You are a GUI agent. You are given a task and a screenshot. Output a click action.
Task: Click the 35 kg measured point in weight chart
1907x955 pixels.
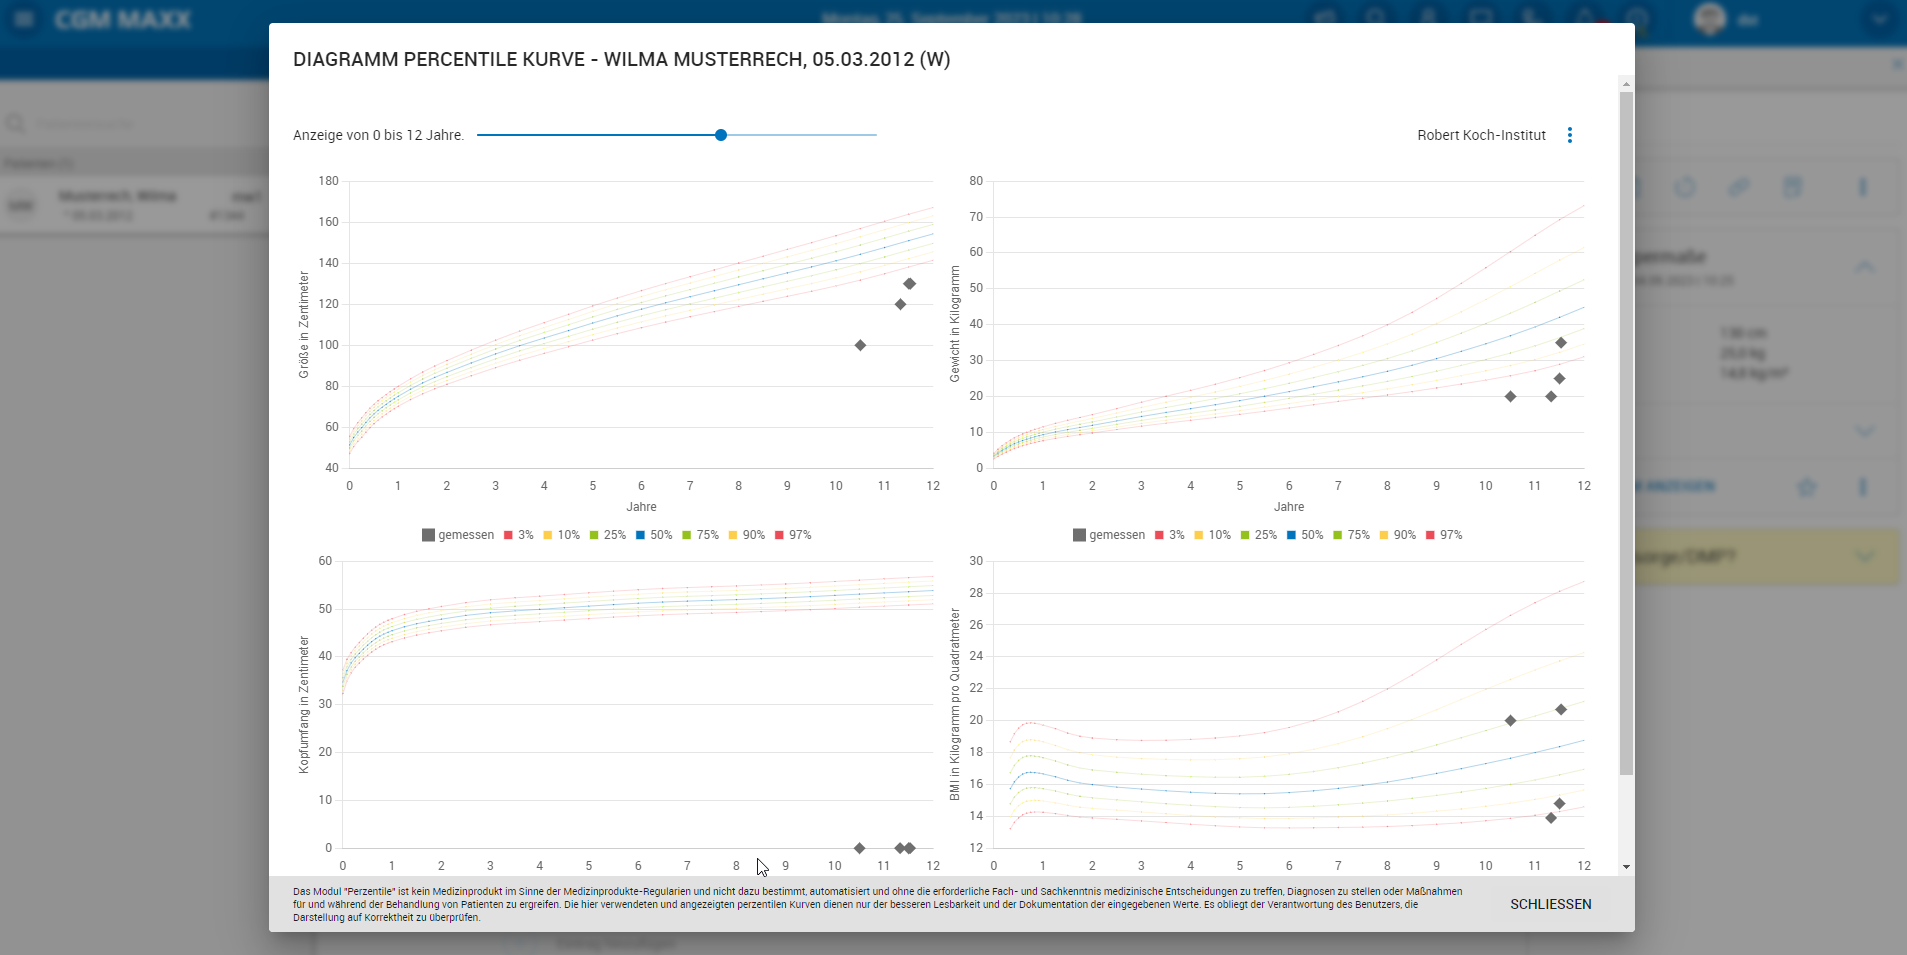pyautogui.click(x=1560, y=343)
